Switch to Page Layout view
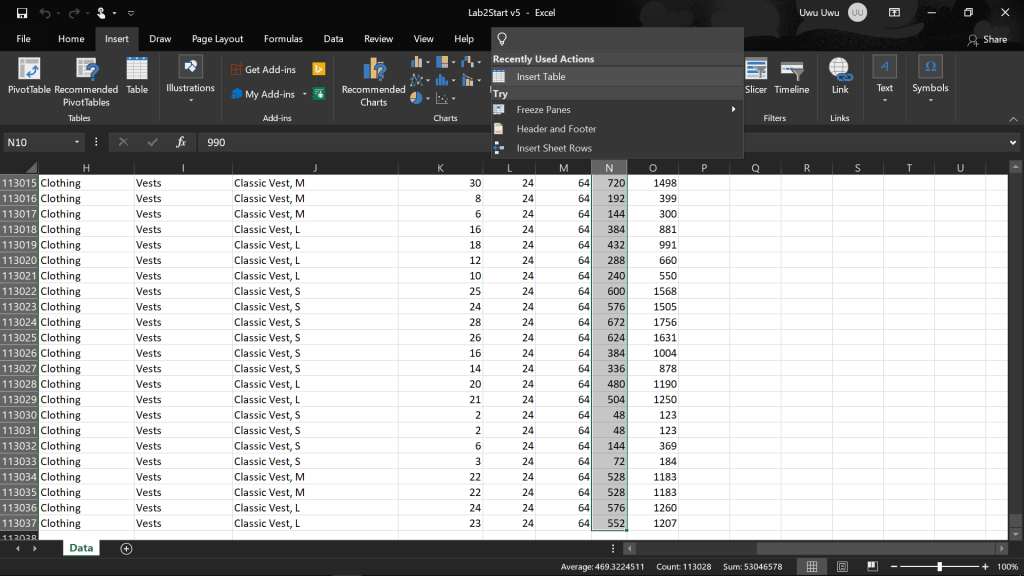 pyautogui.click(x=841, y=567)
